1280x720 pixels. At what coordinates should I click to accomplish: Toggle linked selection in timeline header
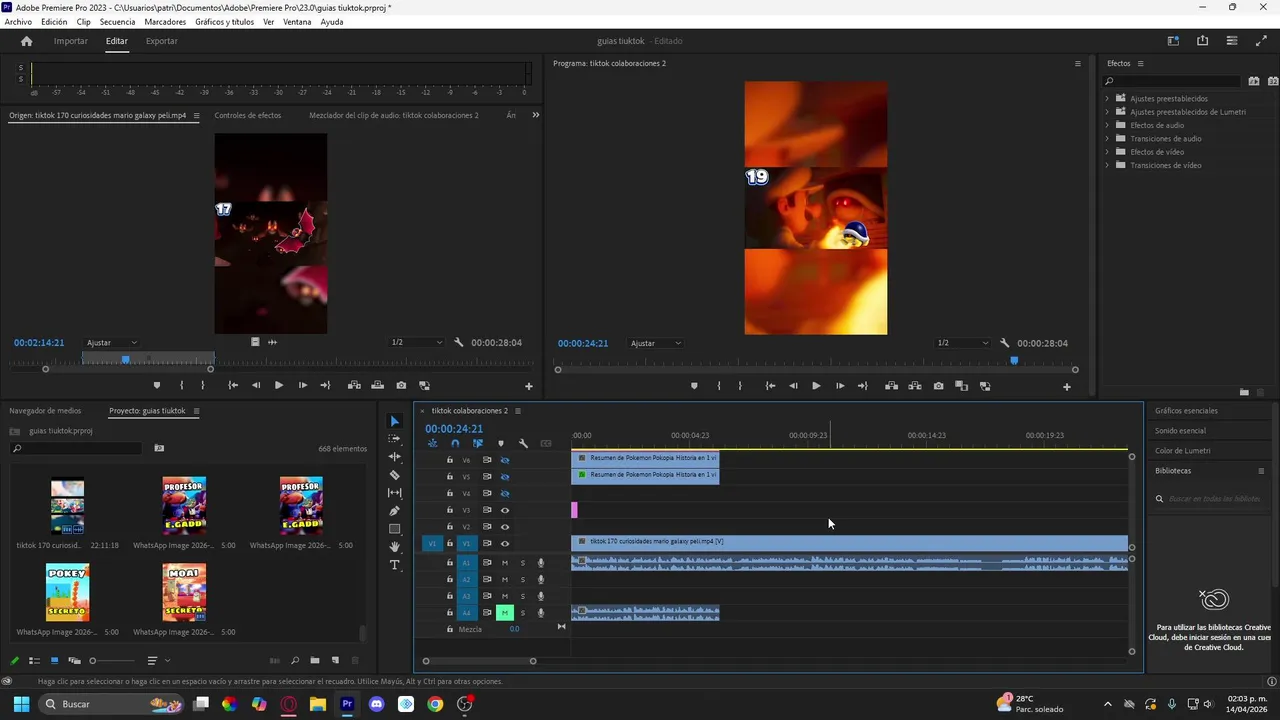pyautogui.click(x=478, y=443)
